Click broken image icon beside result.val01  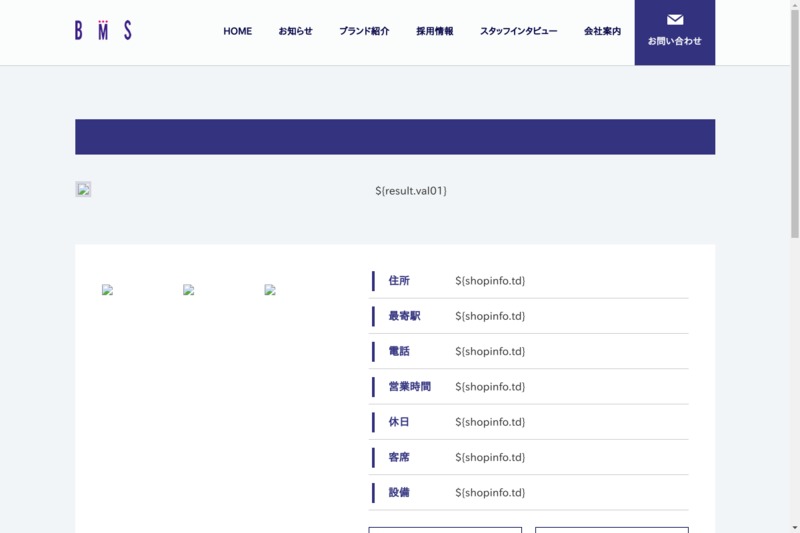click(x=83, y=189)
